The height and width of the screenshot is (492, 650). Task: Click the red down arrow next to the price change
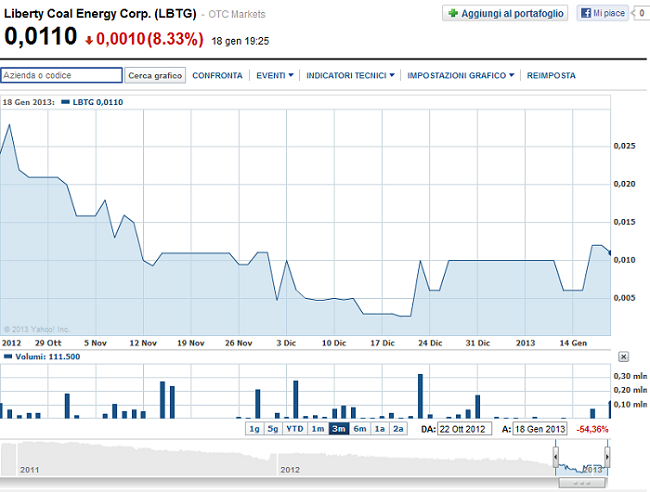click(x=89, y=40)
